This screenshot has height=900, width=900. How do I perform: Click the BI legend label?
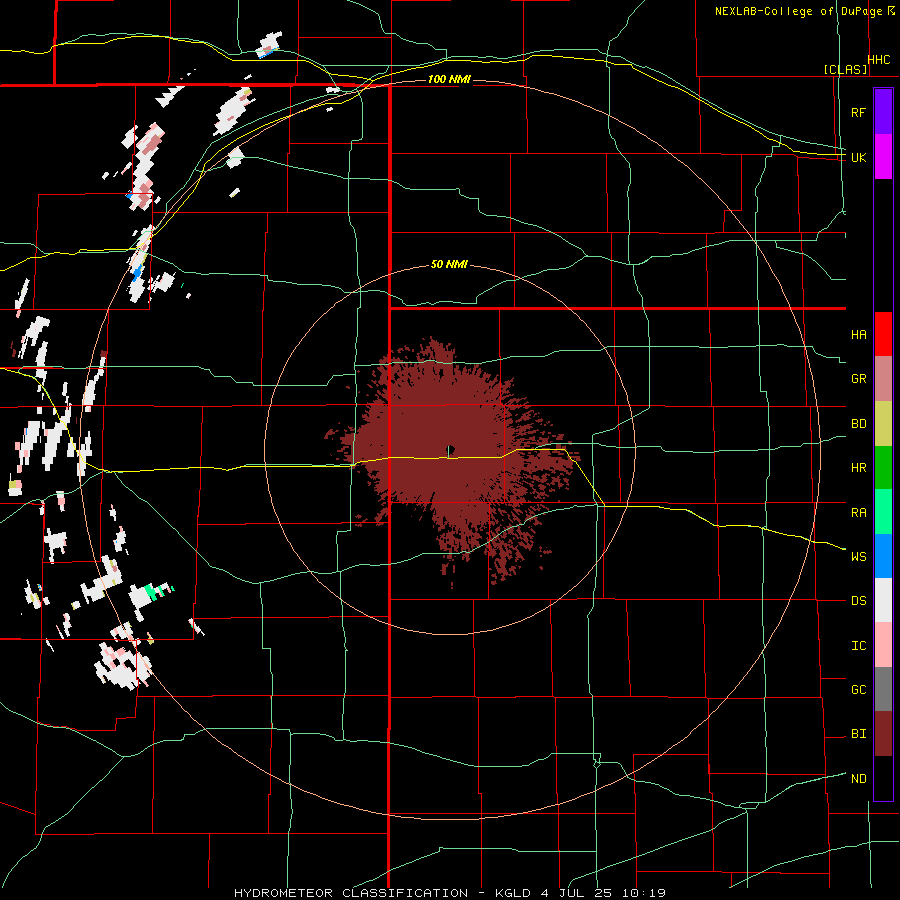[858, 734]
